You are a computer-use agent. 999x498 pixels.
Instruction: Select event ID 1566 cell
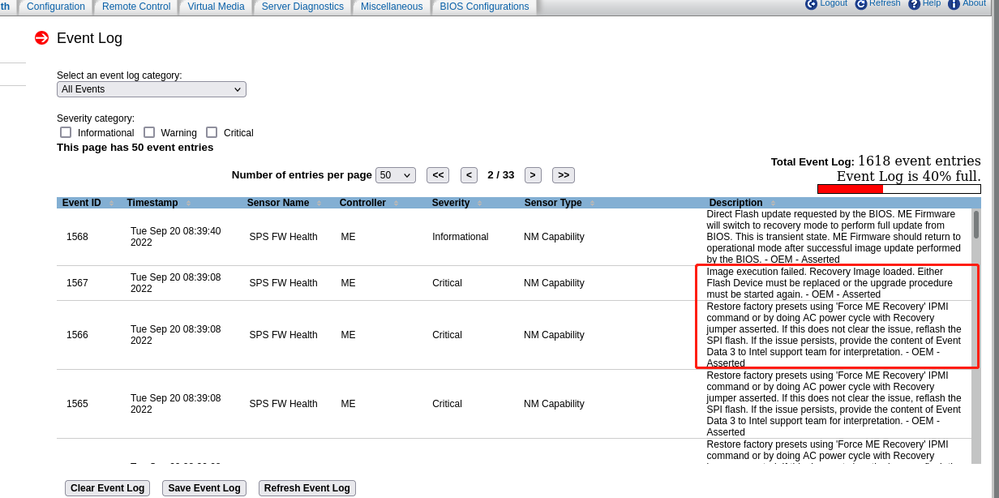coord(77,335)
